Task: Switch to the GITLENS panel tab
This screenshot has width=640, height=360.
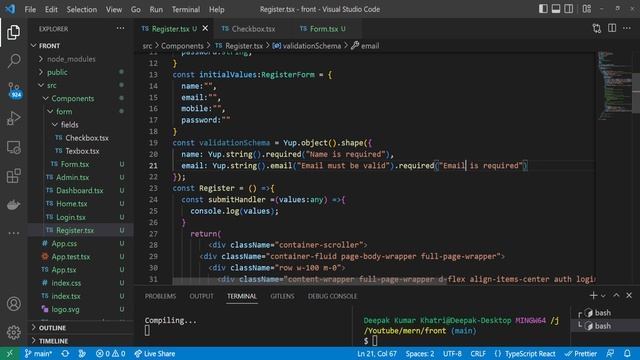Action: (x=282, y=296)
